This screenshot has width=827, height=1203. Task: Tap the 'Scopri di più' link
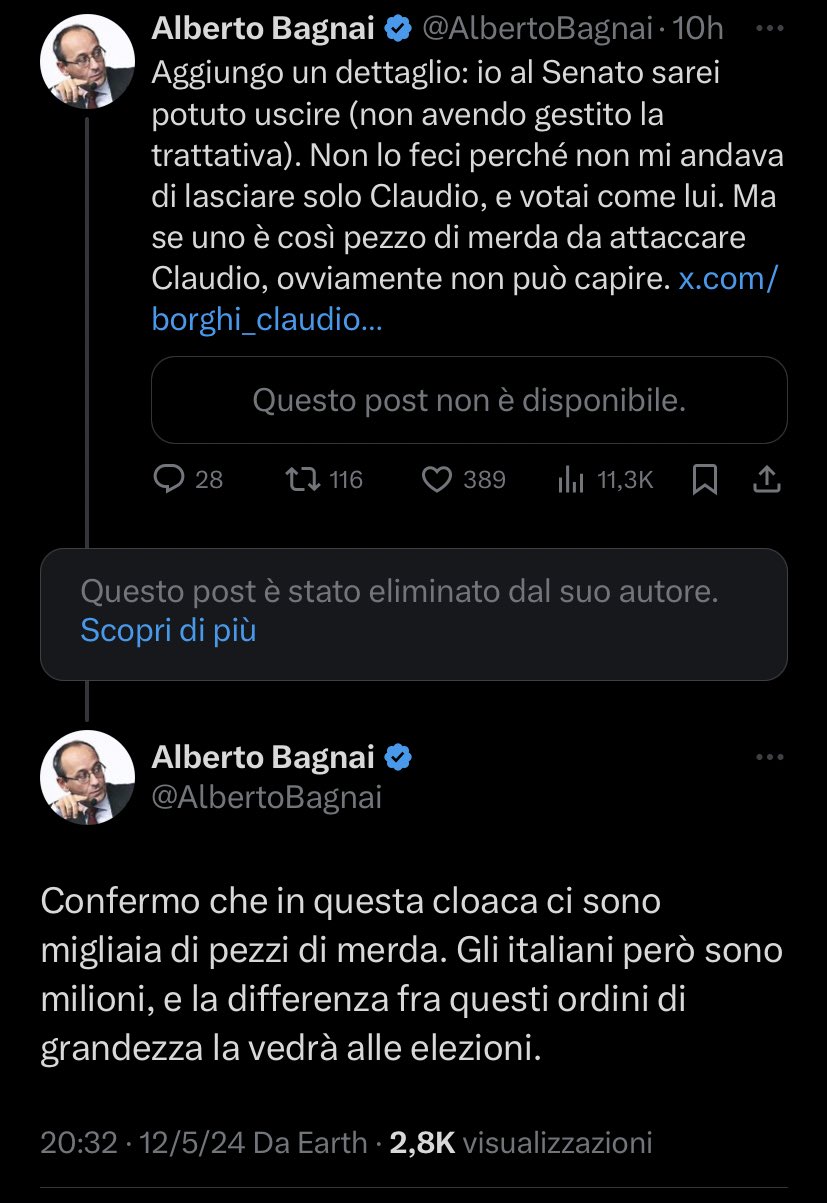tap(168, 631)
